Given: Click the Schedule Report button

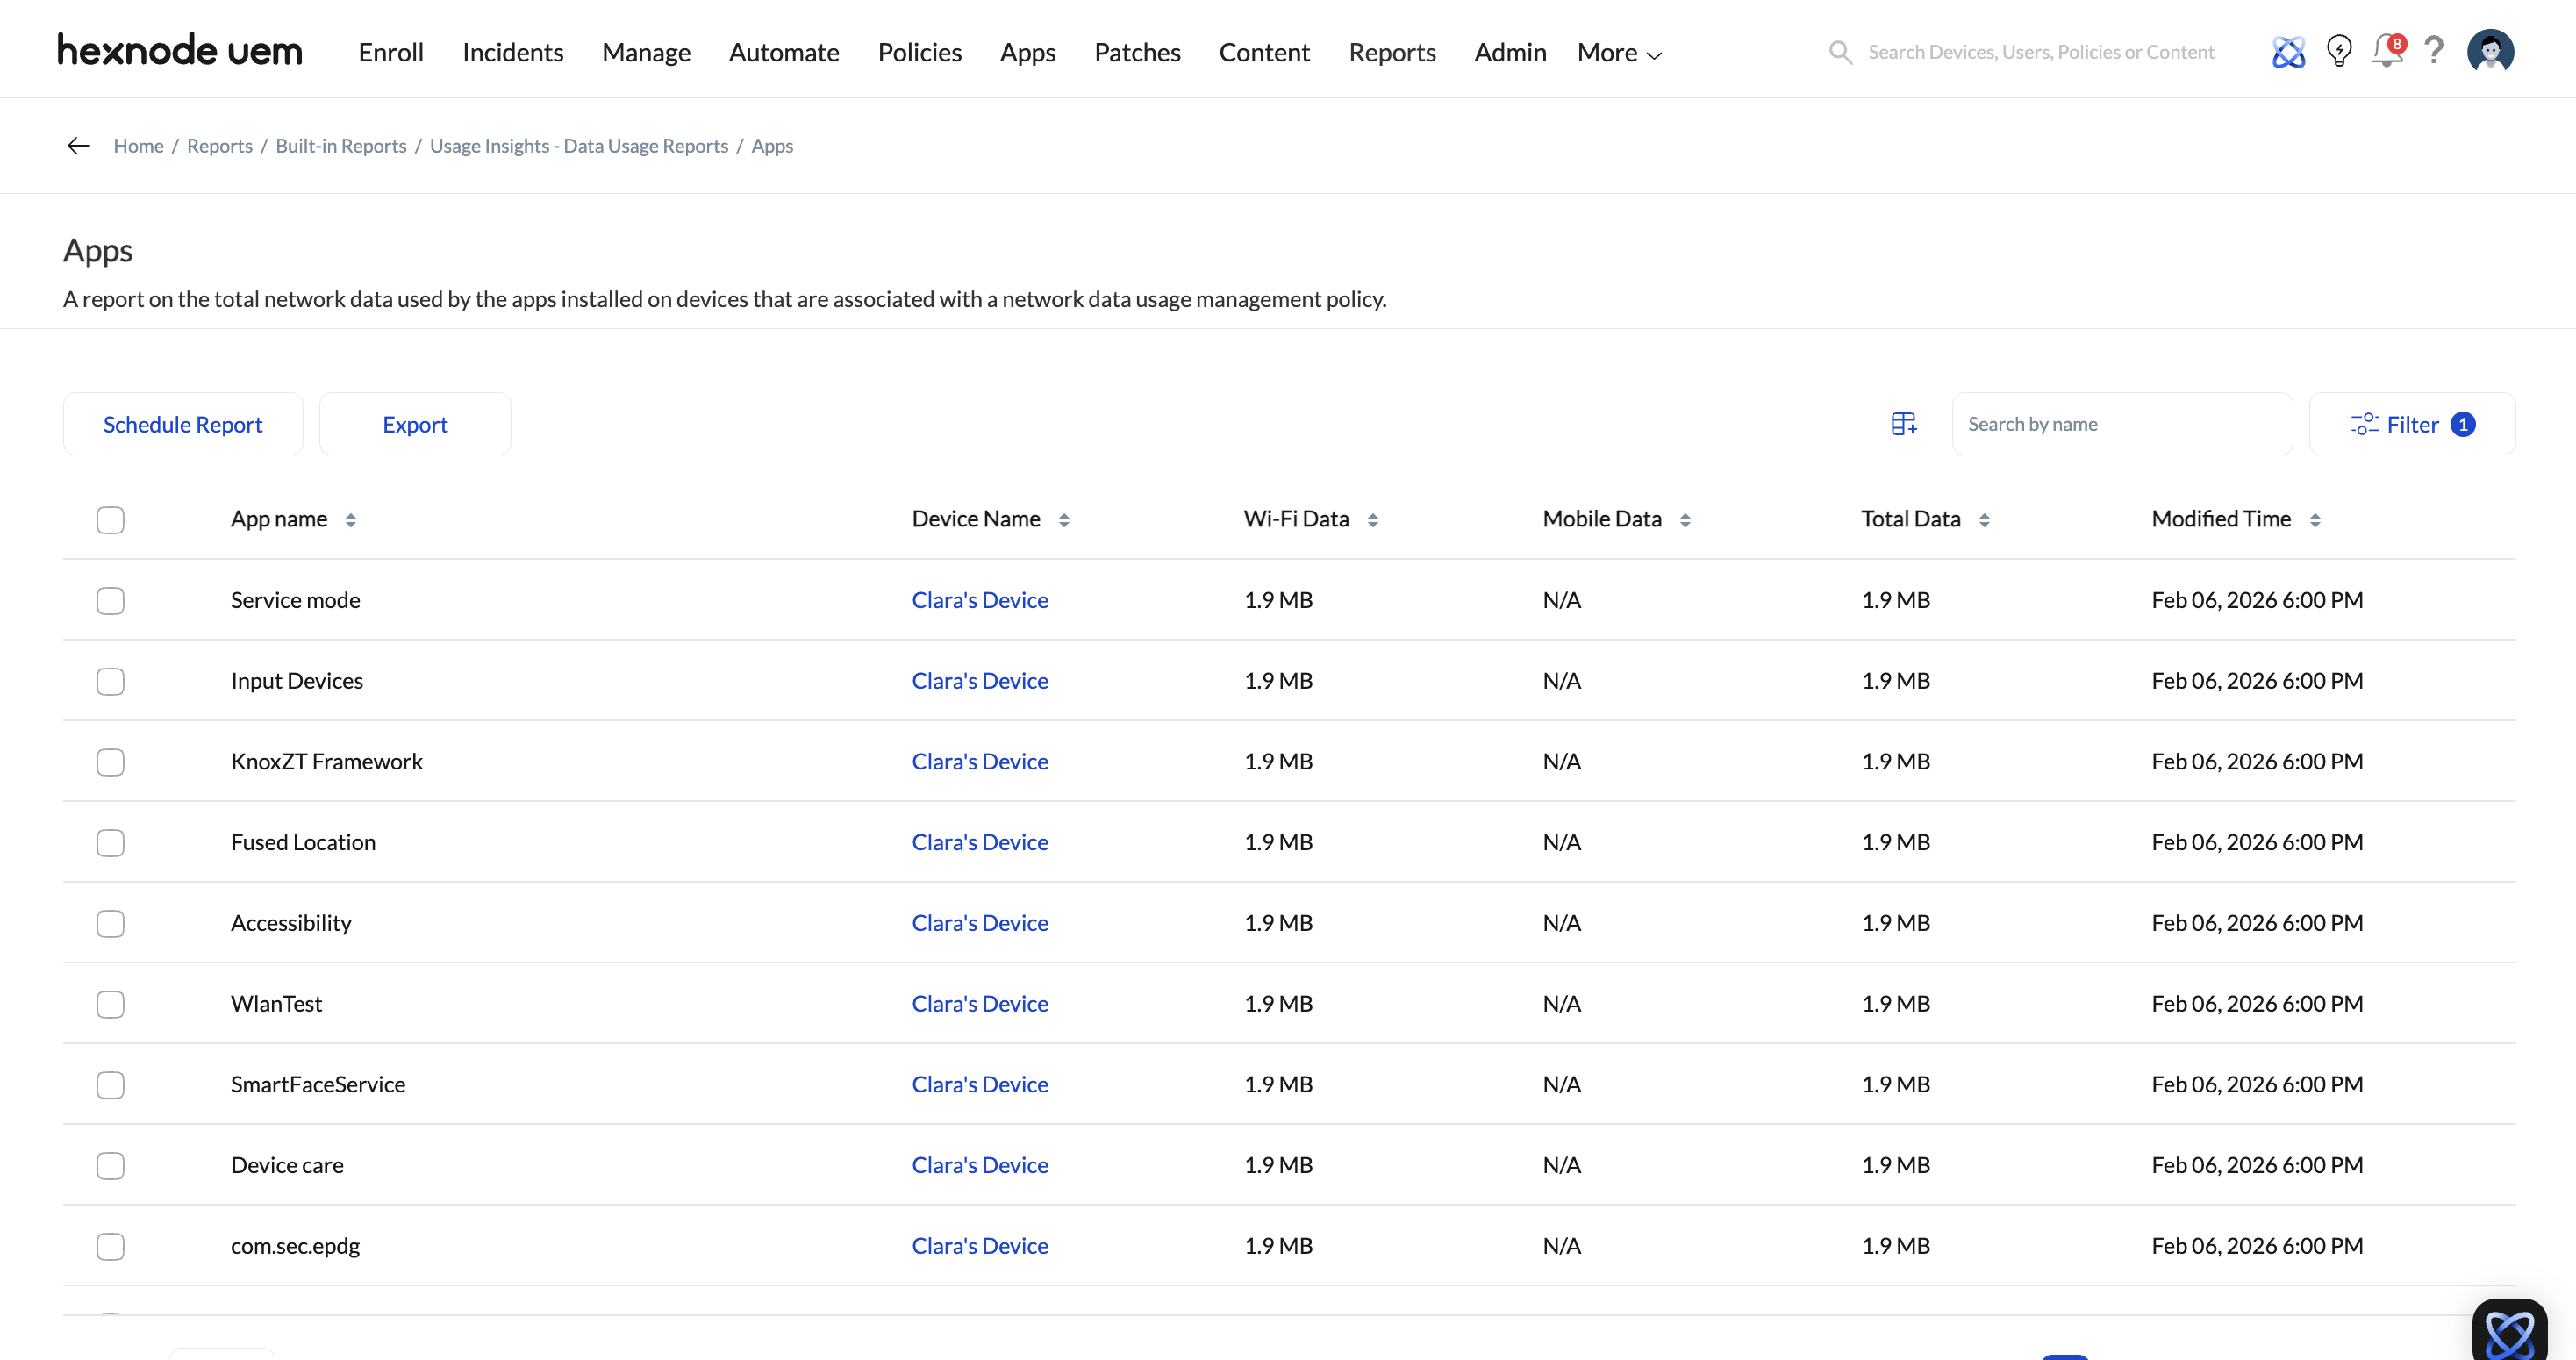Looking at the screenshot, I should [183, 424].
